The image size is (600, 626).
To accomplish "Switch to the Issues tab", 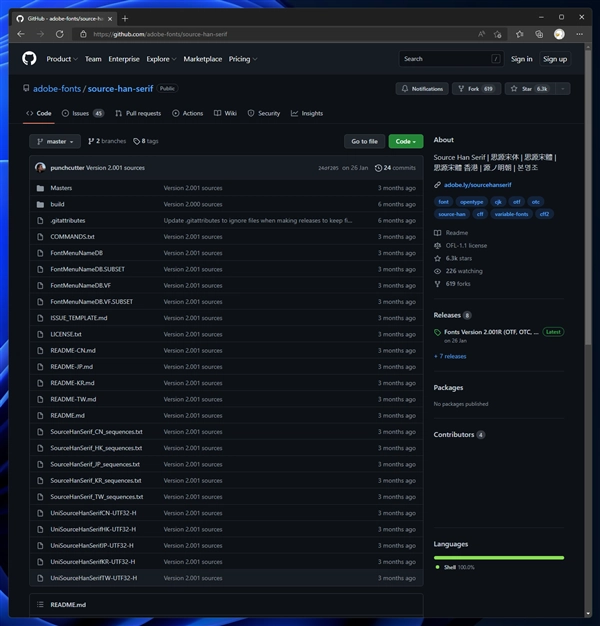I will [83, 113].
